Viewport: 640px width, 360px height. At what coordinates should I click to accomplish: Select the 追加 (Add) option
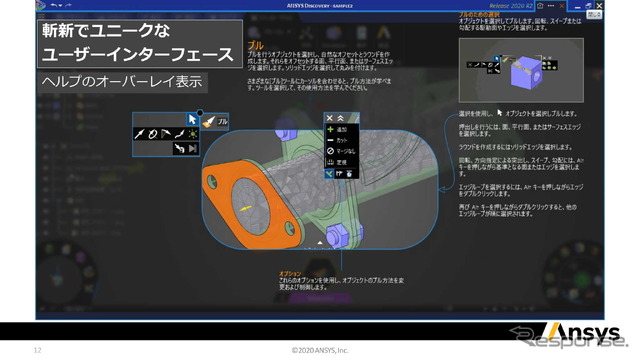tap(341, 129)
